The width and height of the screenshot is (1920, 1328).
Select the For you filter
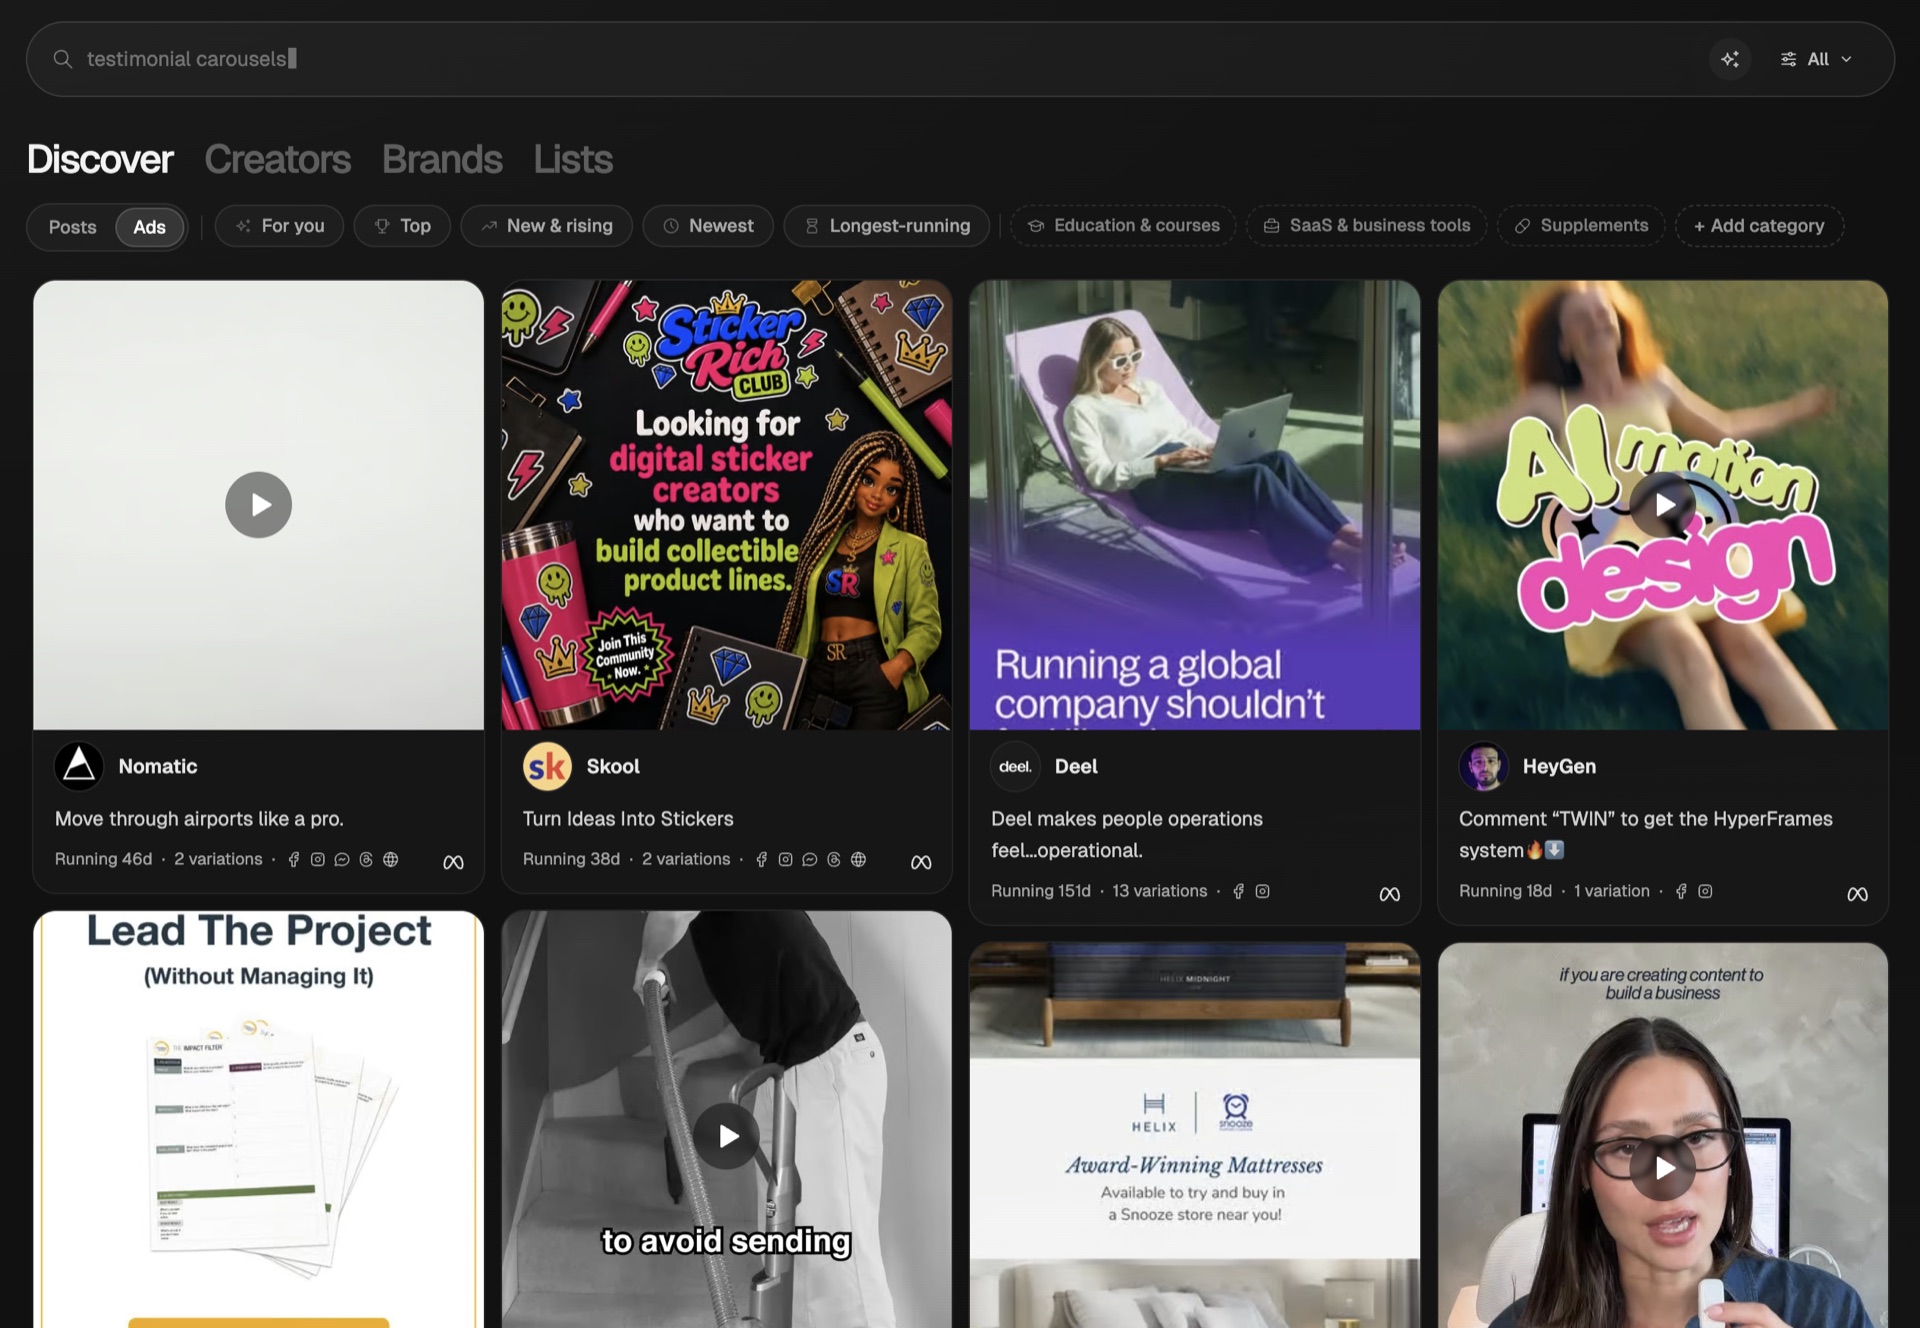(x=279, y=226)
